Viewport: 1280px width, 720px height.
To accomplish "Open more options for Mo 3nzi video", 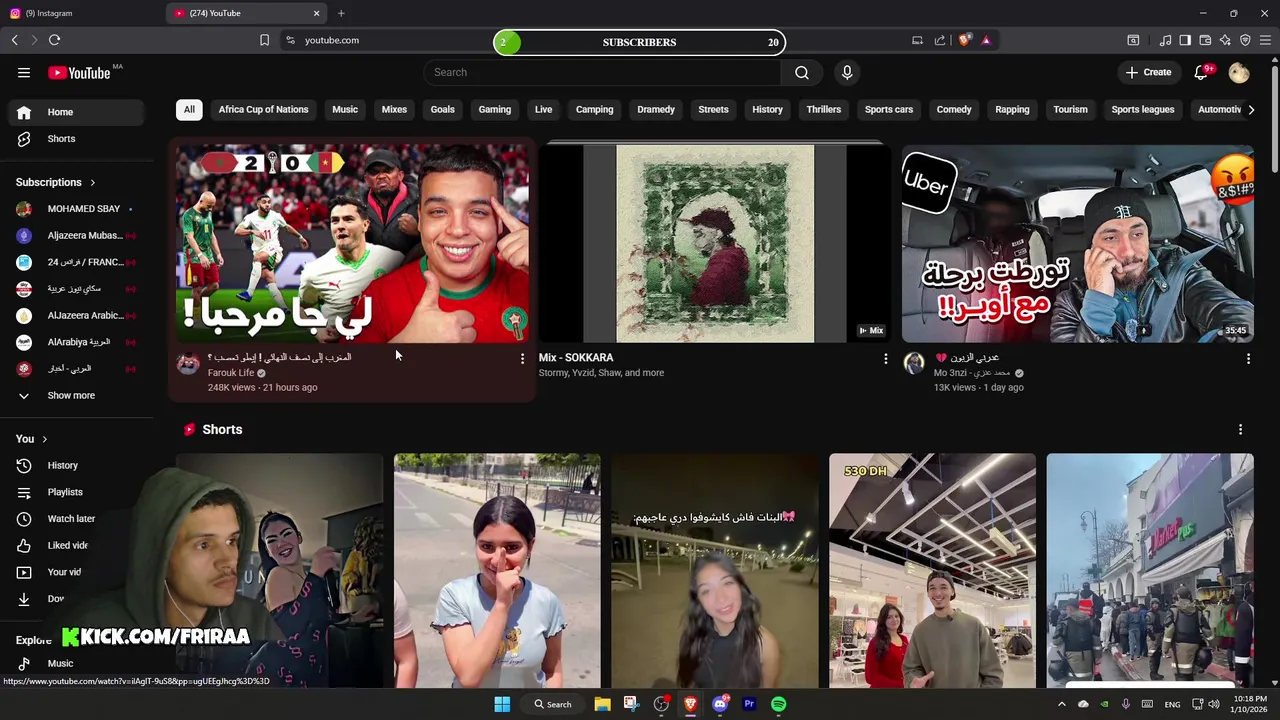I will [1248, 358].
